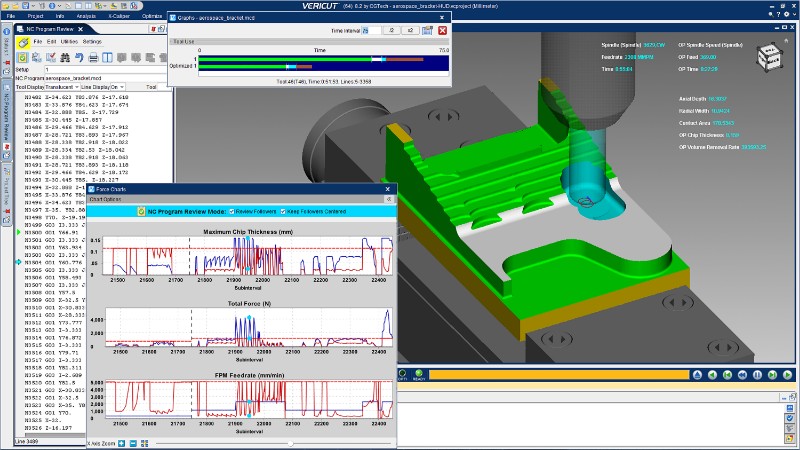Toggle the split-pane view icon
Image resolution: width=800 pixels, height=450 pixels.
(107, 58)
